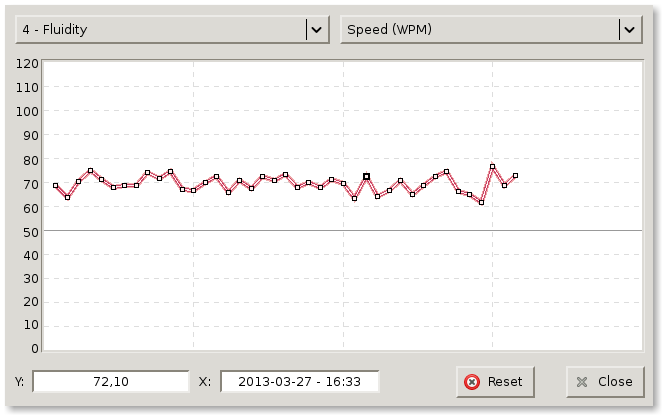This screenshot has width=662, height=415.
Task: Select the bold highlighted data point marker
Action: pos(366,176)
